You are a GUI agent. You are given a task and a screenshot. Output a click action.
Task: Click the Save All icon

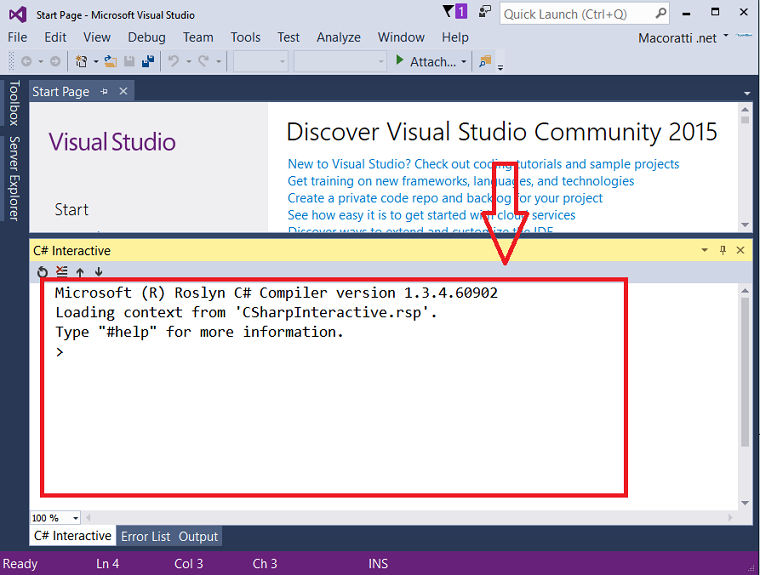click(x=148, y=62)
